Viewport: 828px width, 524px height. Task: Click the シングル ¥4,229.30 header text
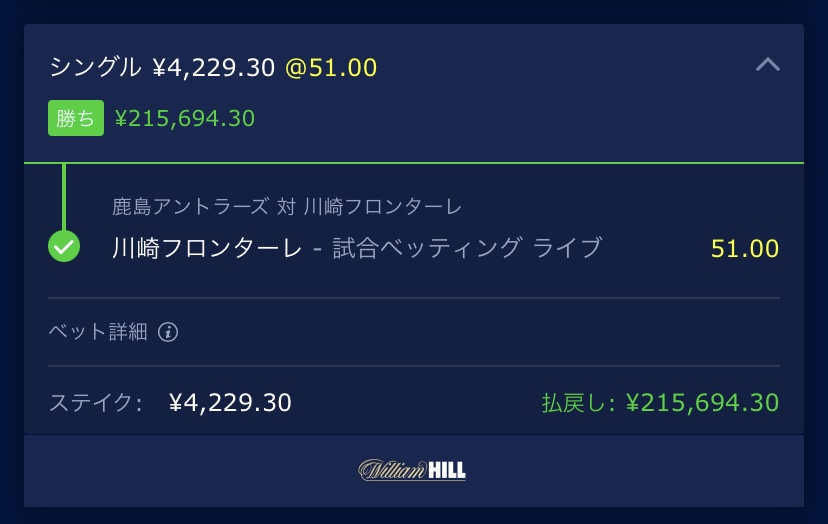point(162,68)
